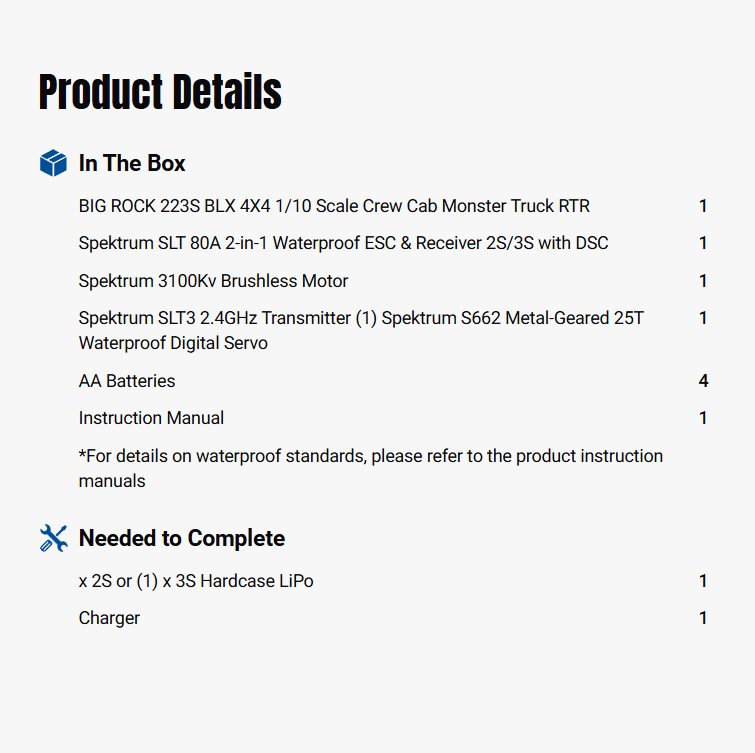Screen dimensions: 755x753
Task: Click the BIG ROCK 223S BLX Monster Truck item
Action: [x=334, y=206]
